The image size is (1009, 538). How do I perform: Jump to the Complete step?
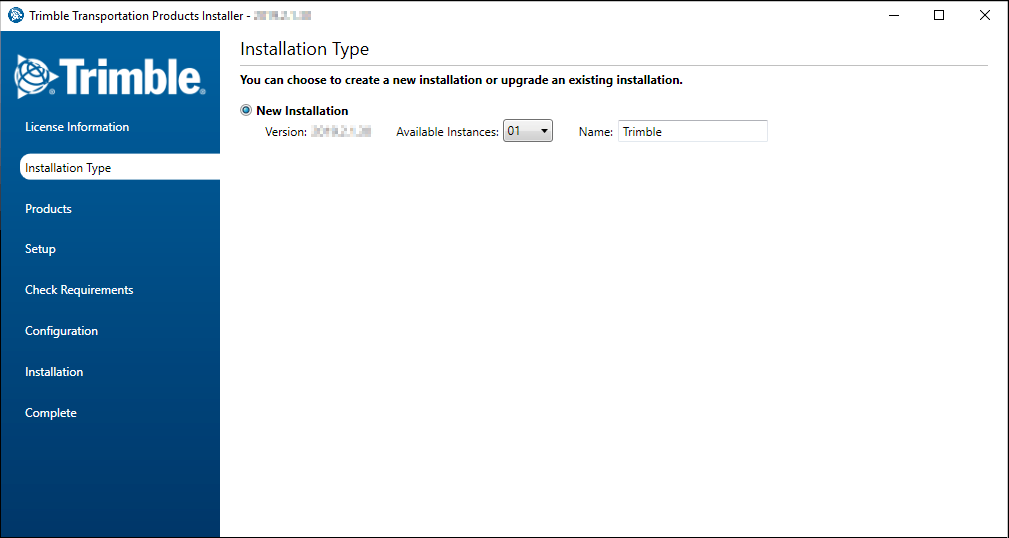click(51, 413)
